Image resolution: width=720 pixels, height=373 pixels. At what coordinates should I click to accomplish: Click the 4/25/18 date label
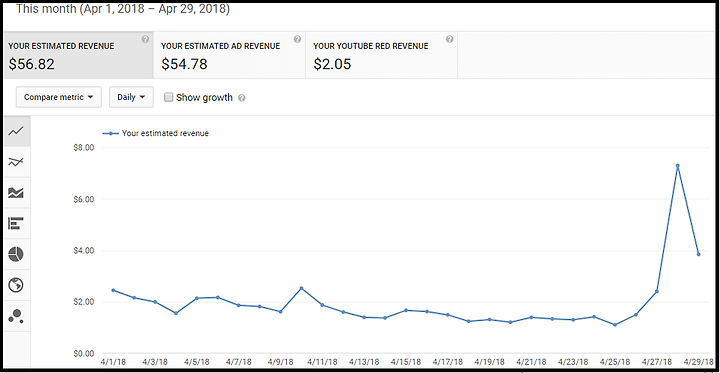click(615, 362)
